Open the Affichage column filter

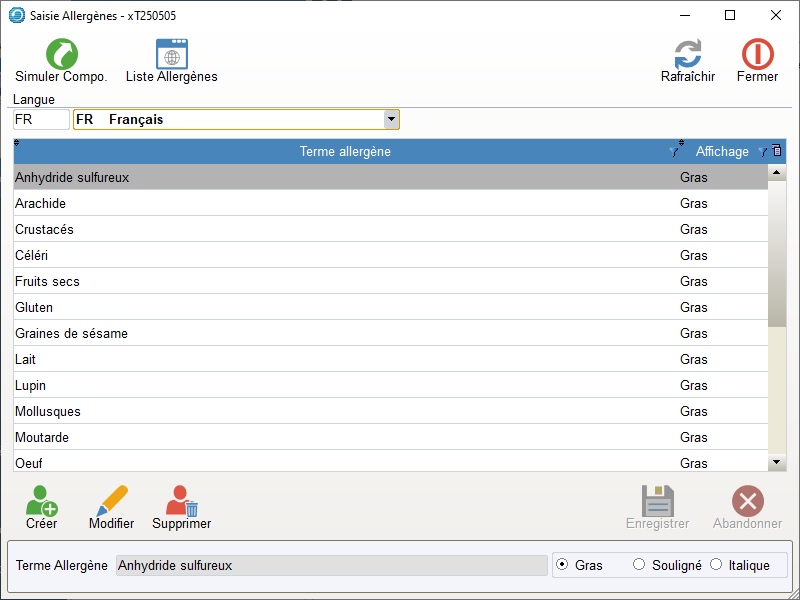(x=762, y=152)
